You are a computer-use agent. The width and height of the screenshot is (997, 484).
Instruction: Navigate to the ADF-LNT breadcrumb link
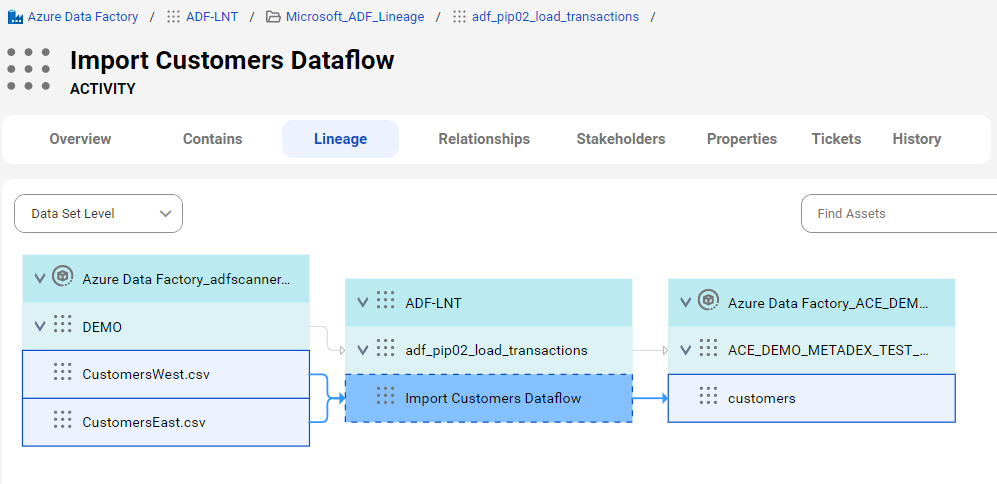pyautogui.click(x=212, y=17)
